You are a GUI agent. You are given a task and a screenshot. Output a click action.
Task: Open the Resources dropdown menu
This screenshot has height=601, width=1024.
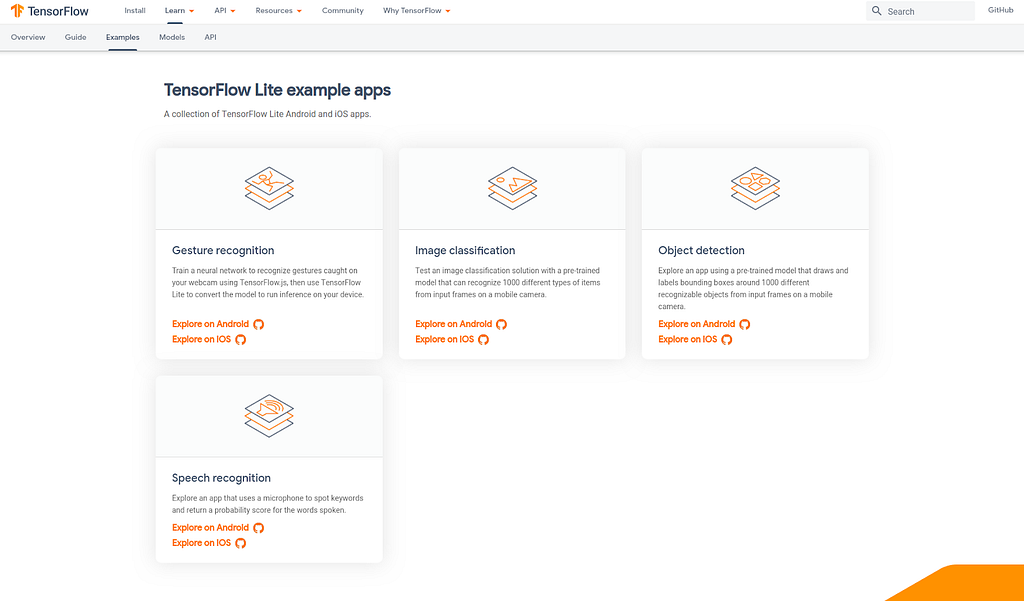[279, 10]
